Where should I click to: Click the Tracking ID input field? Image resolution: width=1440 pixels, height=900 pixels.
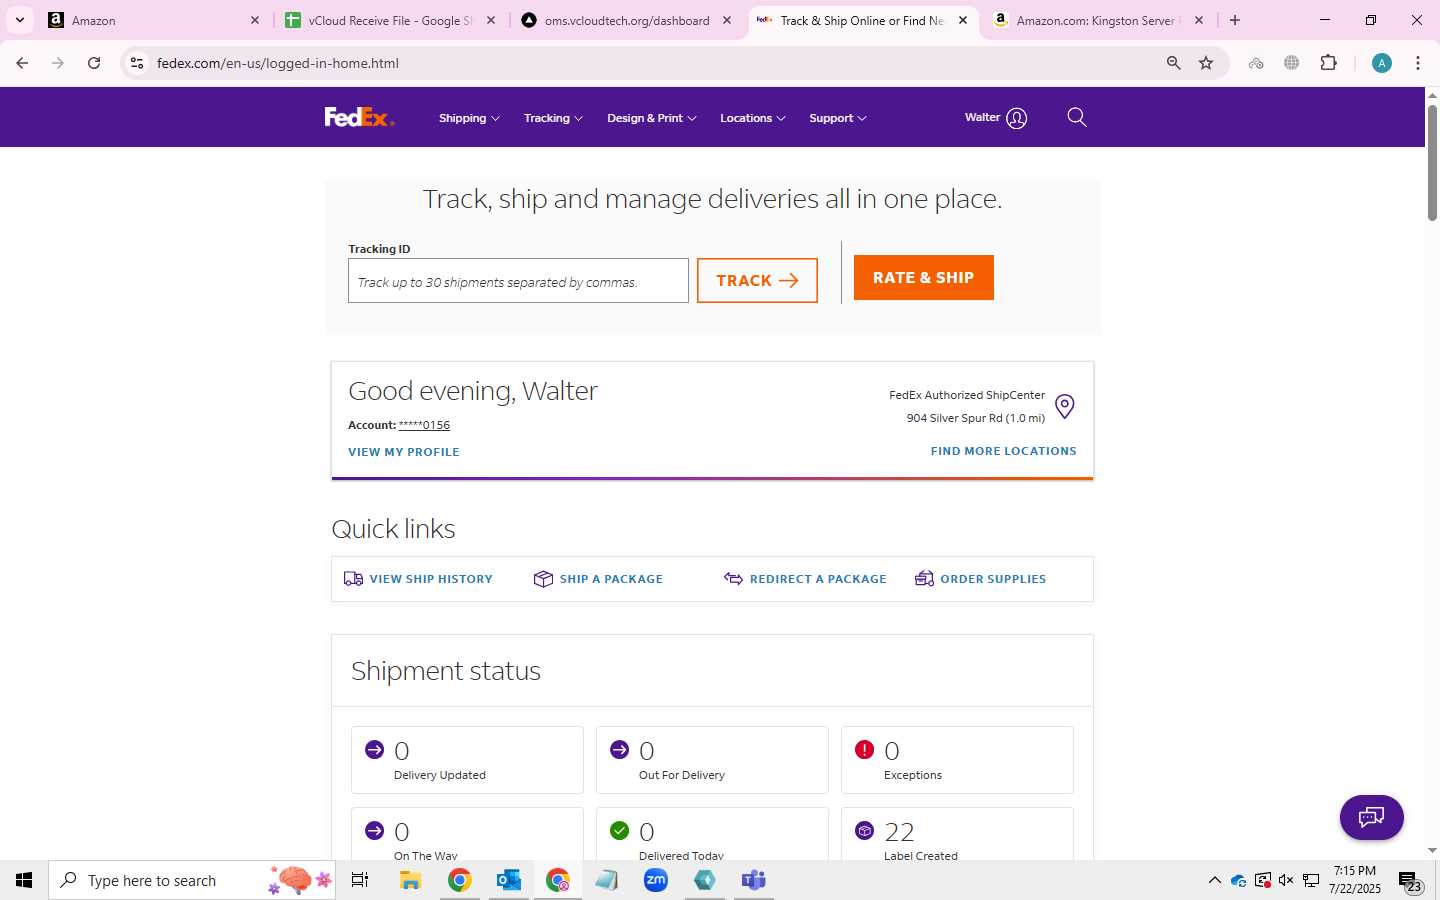coord(518,281)
